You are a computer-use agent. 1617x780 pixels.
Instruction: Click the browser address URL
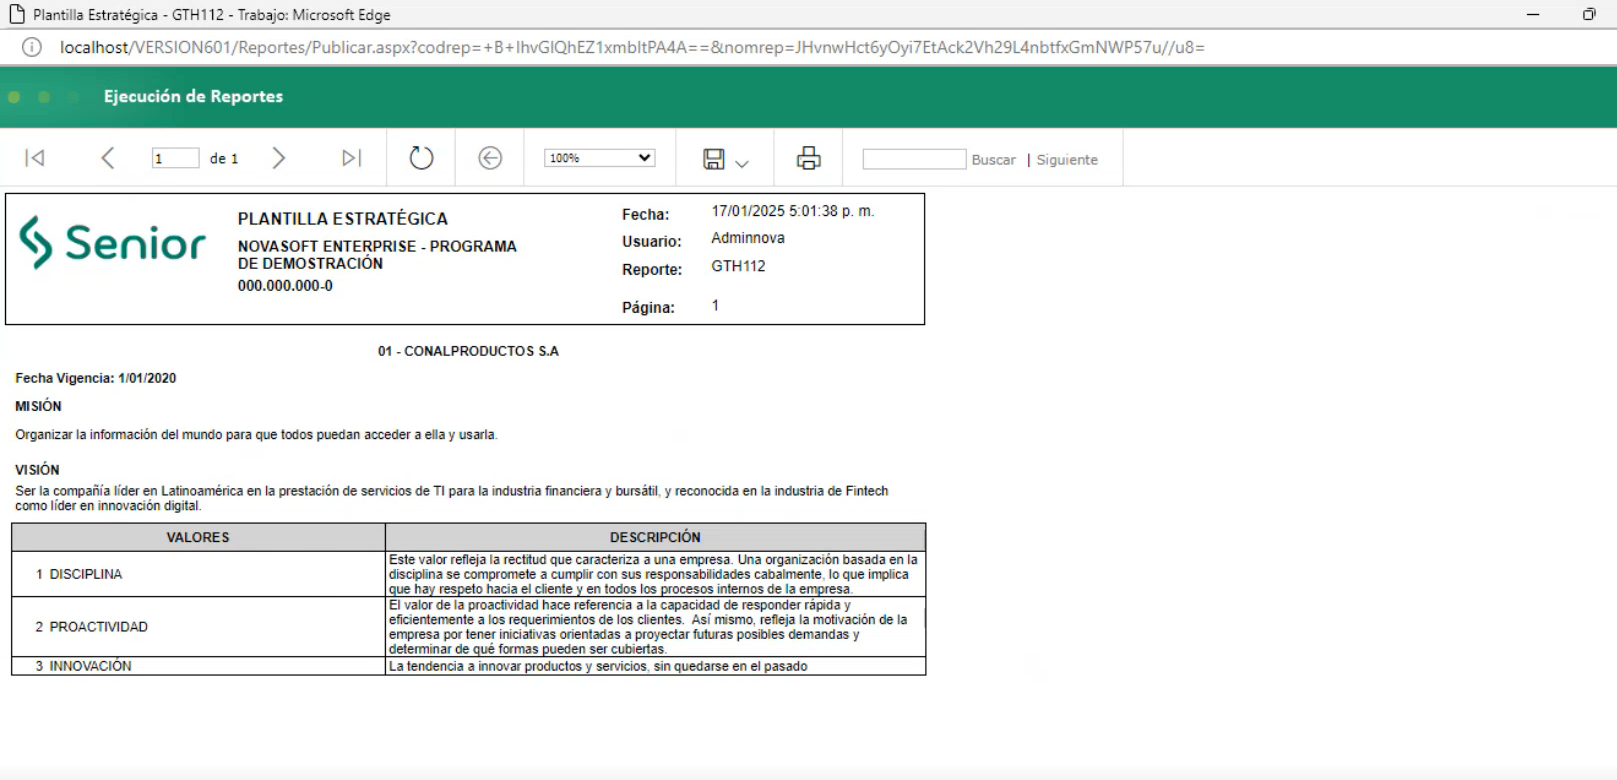[x=632, y=47]
